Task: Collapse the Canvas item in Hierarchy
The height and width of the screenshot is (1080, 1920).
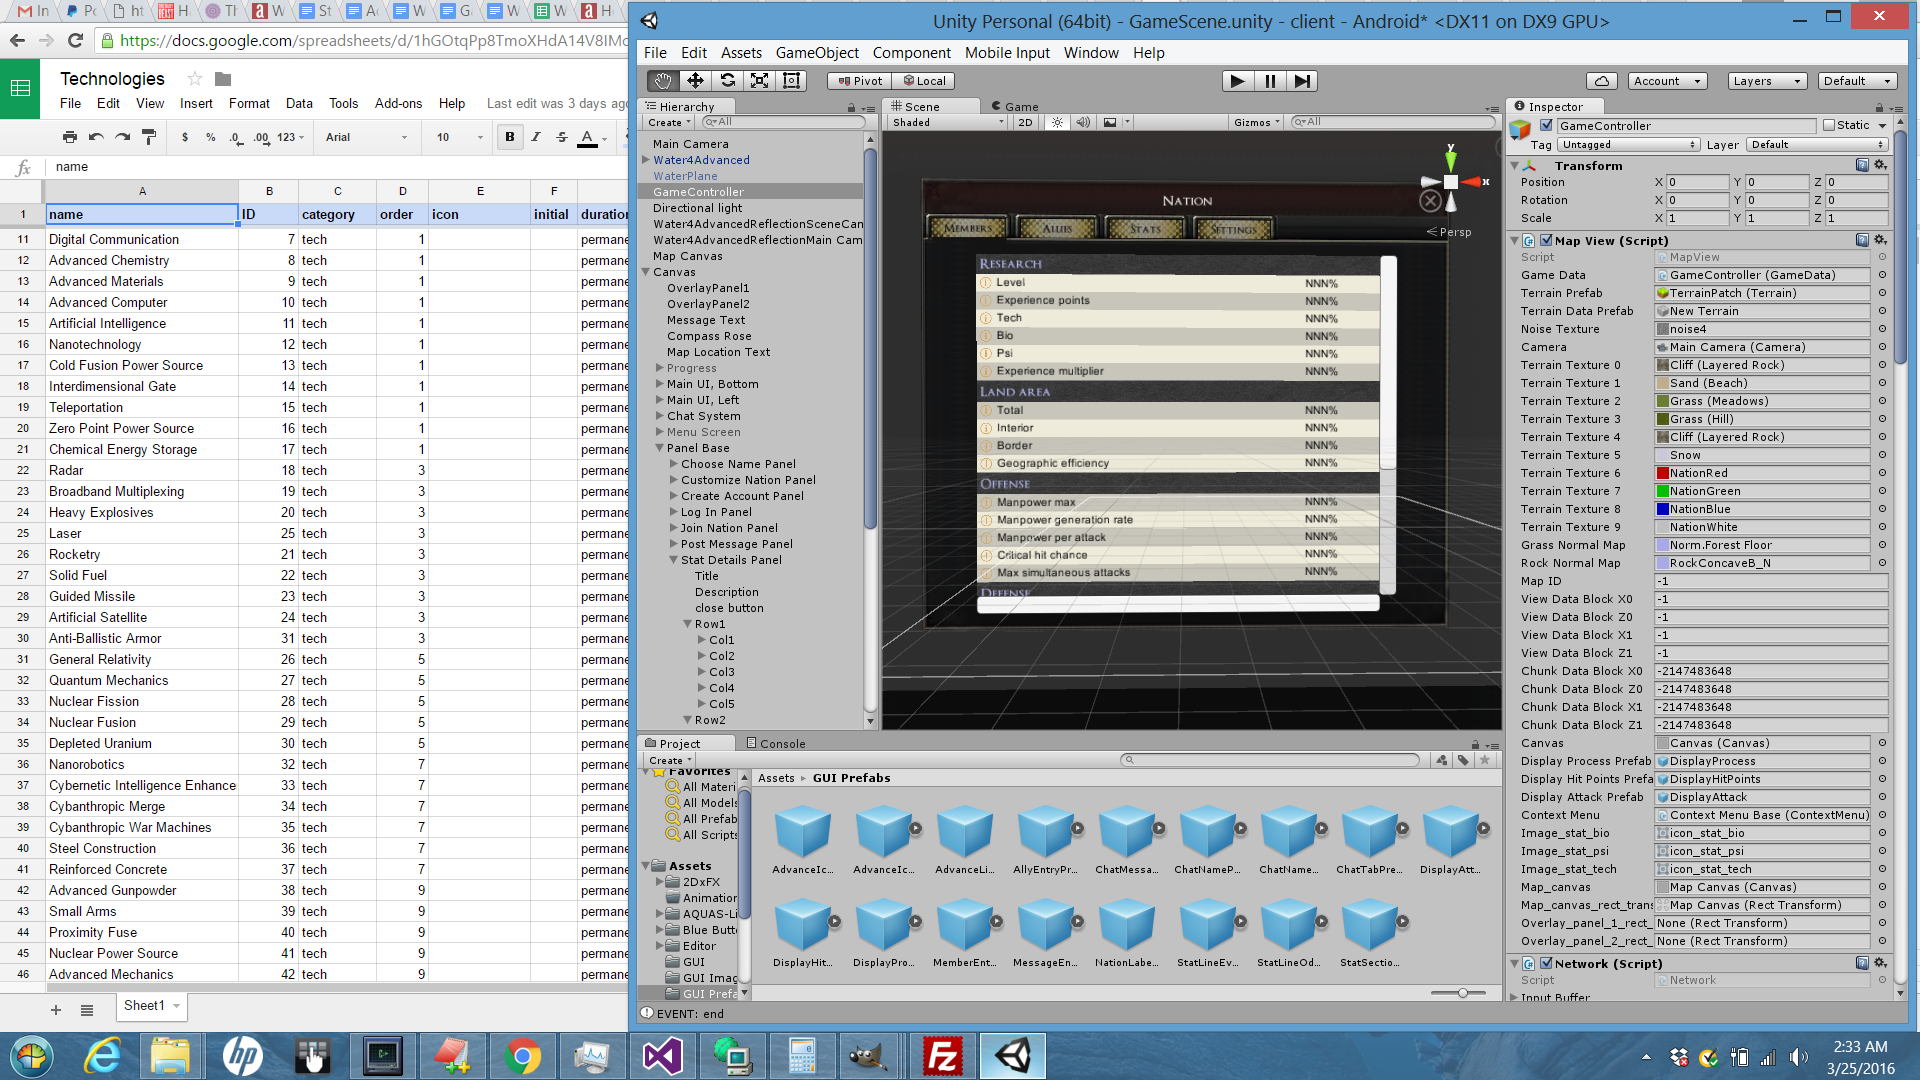Action: point(646,272)
